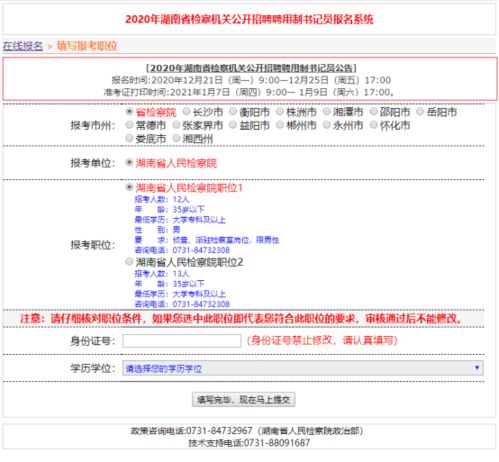
Task: Open the 2020年招聘聘用制书记员公告 link
Action: pyautogui.click(x=251, y=68)
